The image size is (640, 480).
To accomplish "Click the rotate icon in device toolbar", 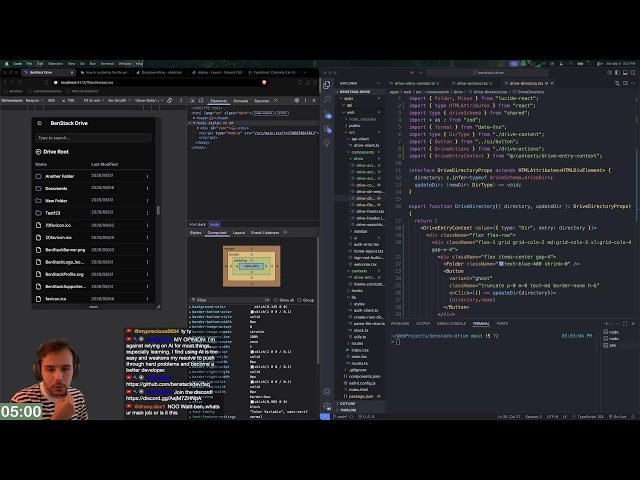I will 169,100.
